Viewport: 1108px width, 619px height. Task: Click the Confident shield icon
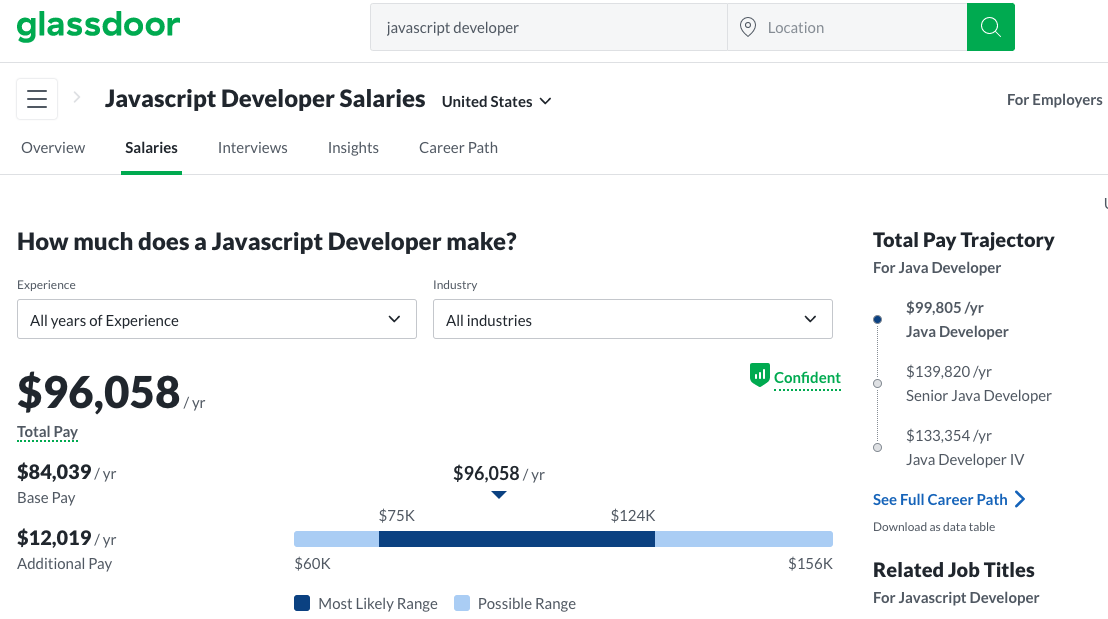(x=760, y=375)
